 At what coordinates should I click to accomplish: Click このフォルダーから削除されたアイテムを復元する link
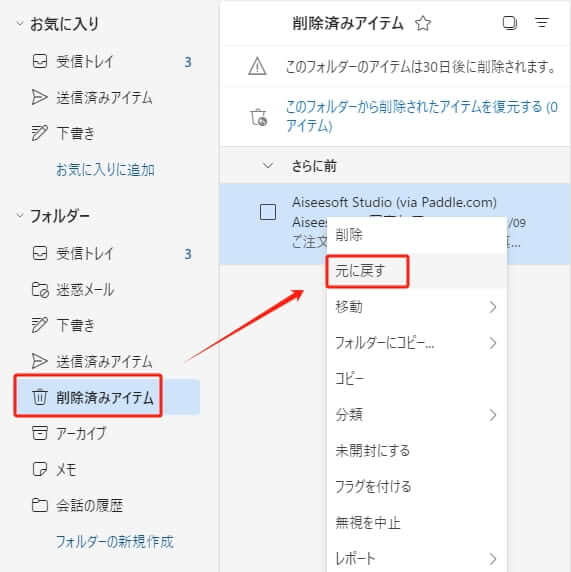tap(422, 116)
